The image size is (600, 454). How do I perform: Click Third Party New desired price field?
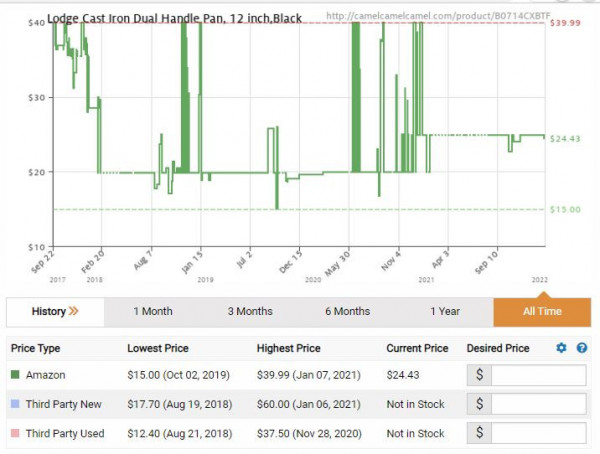point(538,404)
